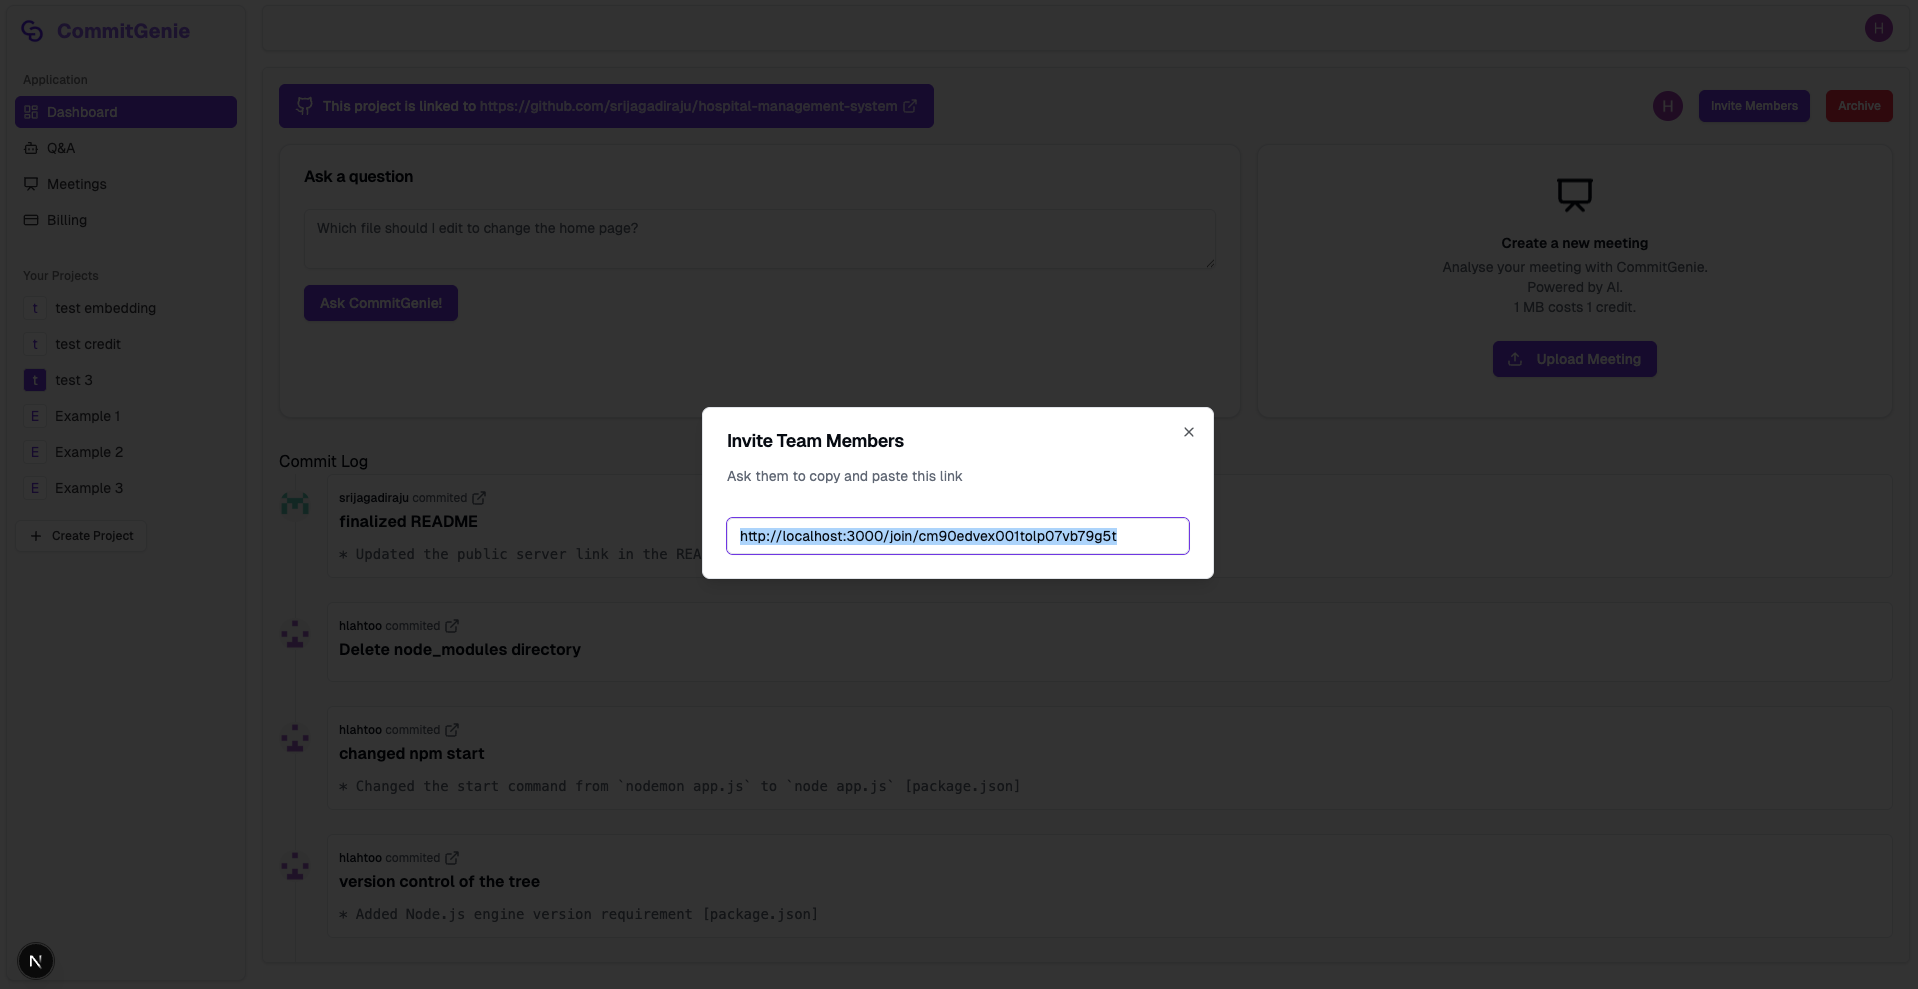This screenshot has width=1918, height=989.
Task: Click hlahtoo's avatar on changed npm start commit
Action: tap(295, 737)
